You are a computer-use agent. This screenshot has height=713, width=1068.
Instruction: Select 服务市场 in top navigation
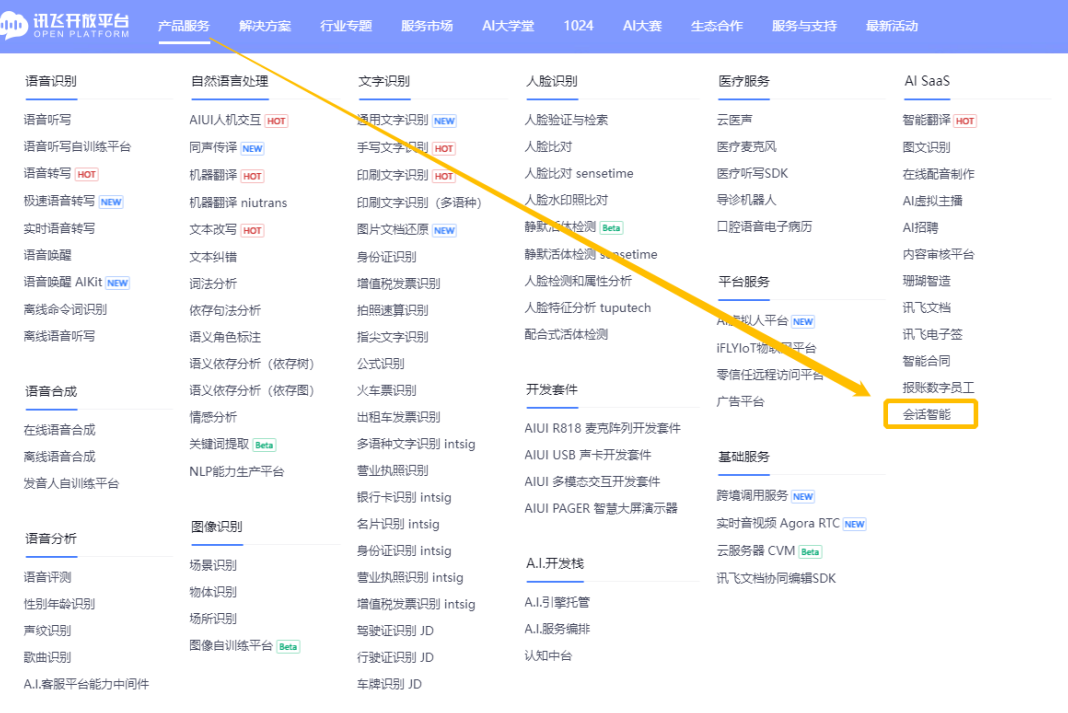point(427,26)
